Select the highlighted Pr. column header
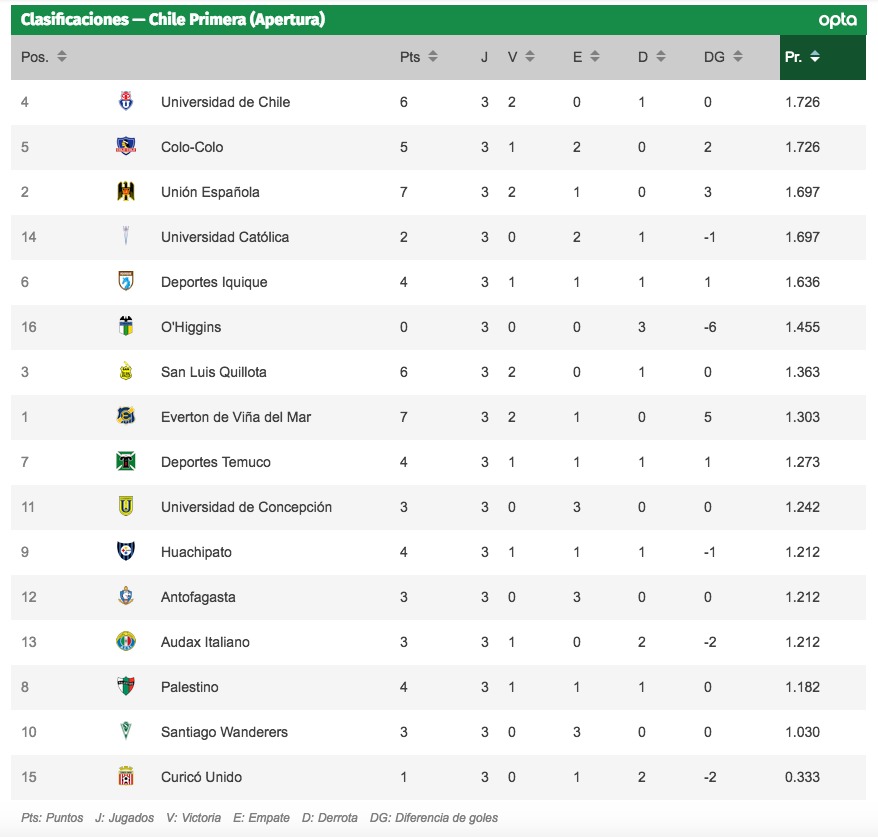Viewport: 878px width, 837px height. 823,57
